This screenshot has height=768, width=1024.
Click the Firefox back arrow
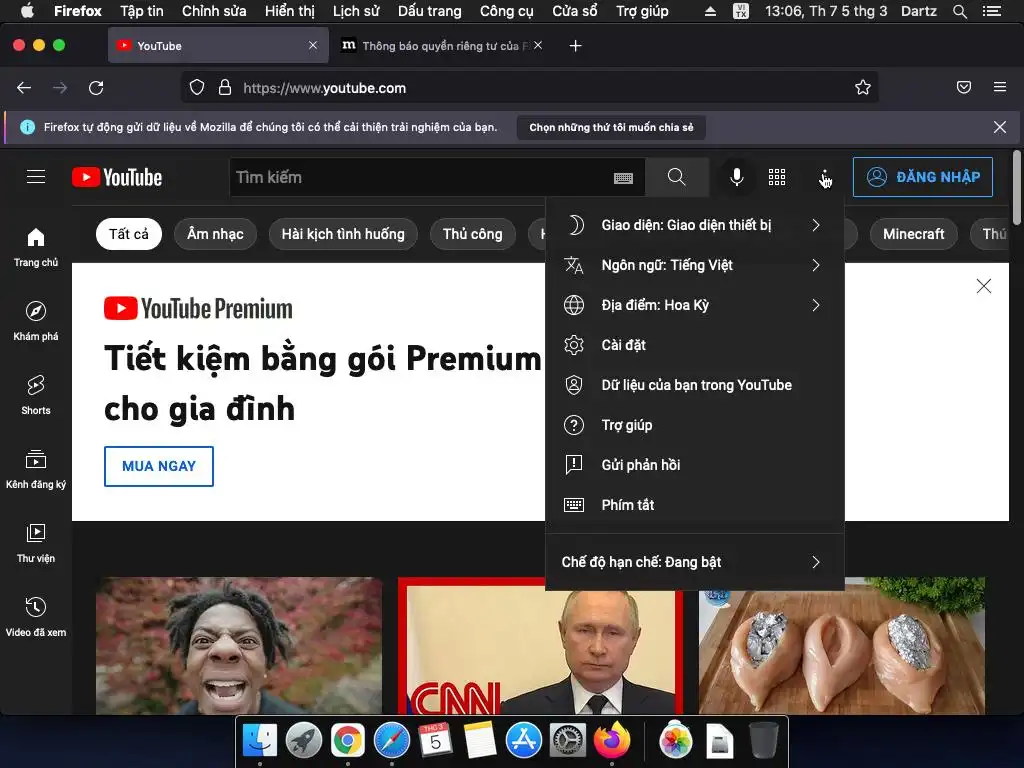tap(24, 88)
